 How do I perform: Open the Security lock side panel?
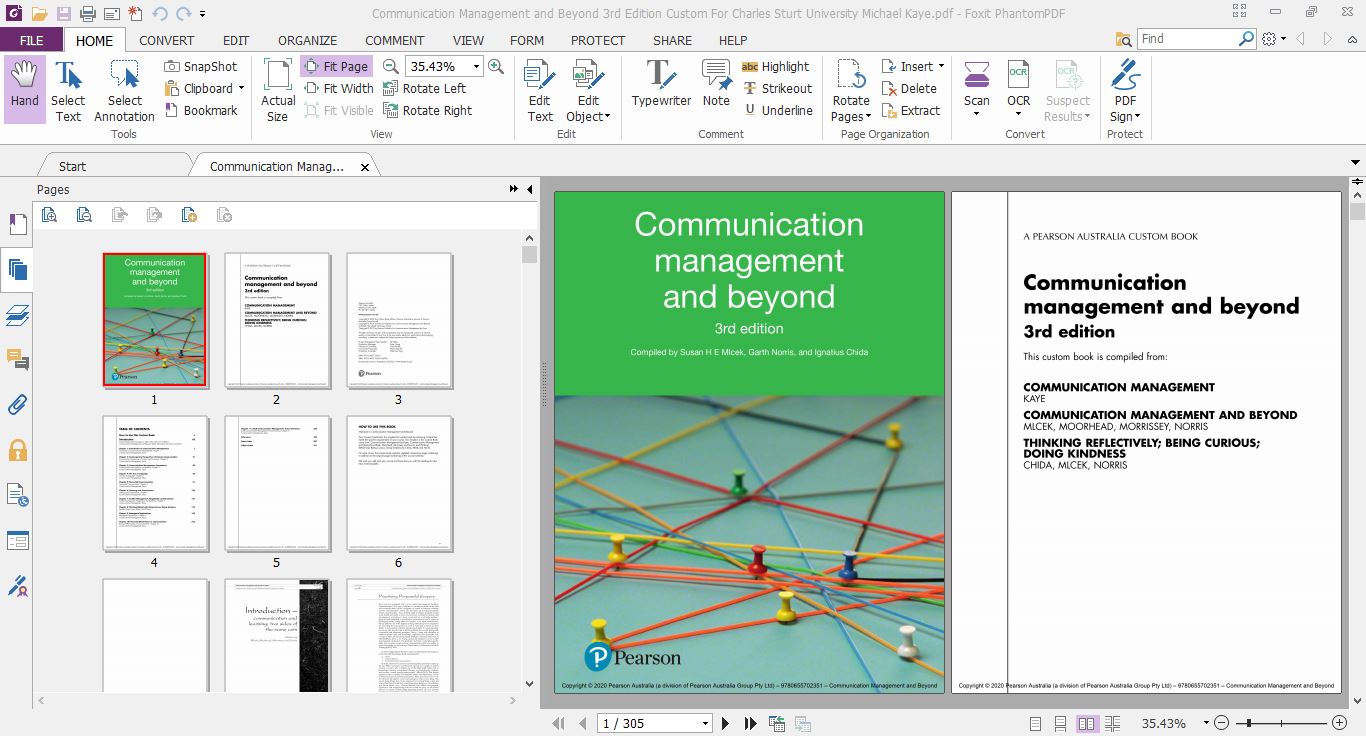coord(17,450)
